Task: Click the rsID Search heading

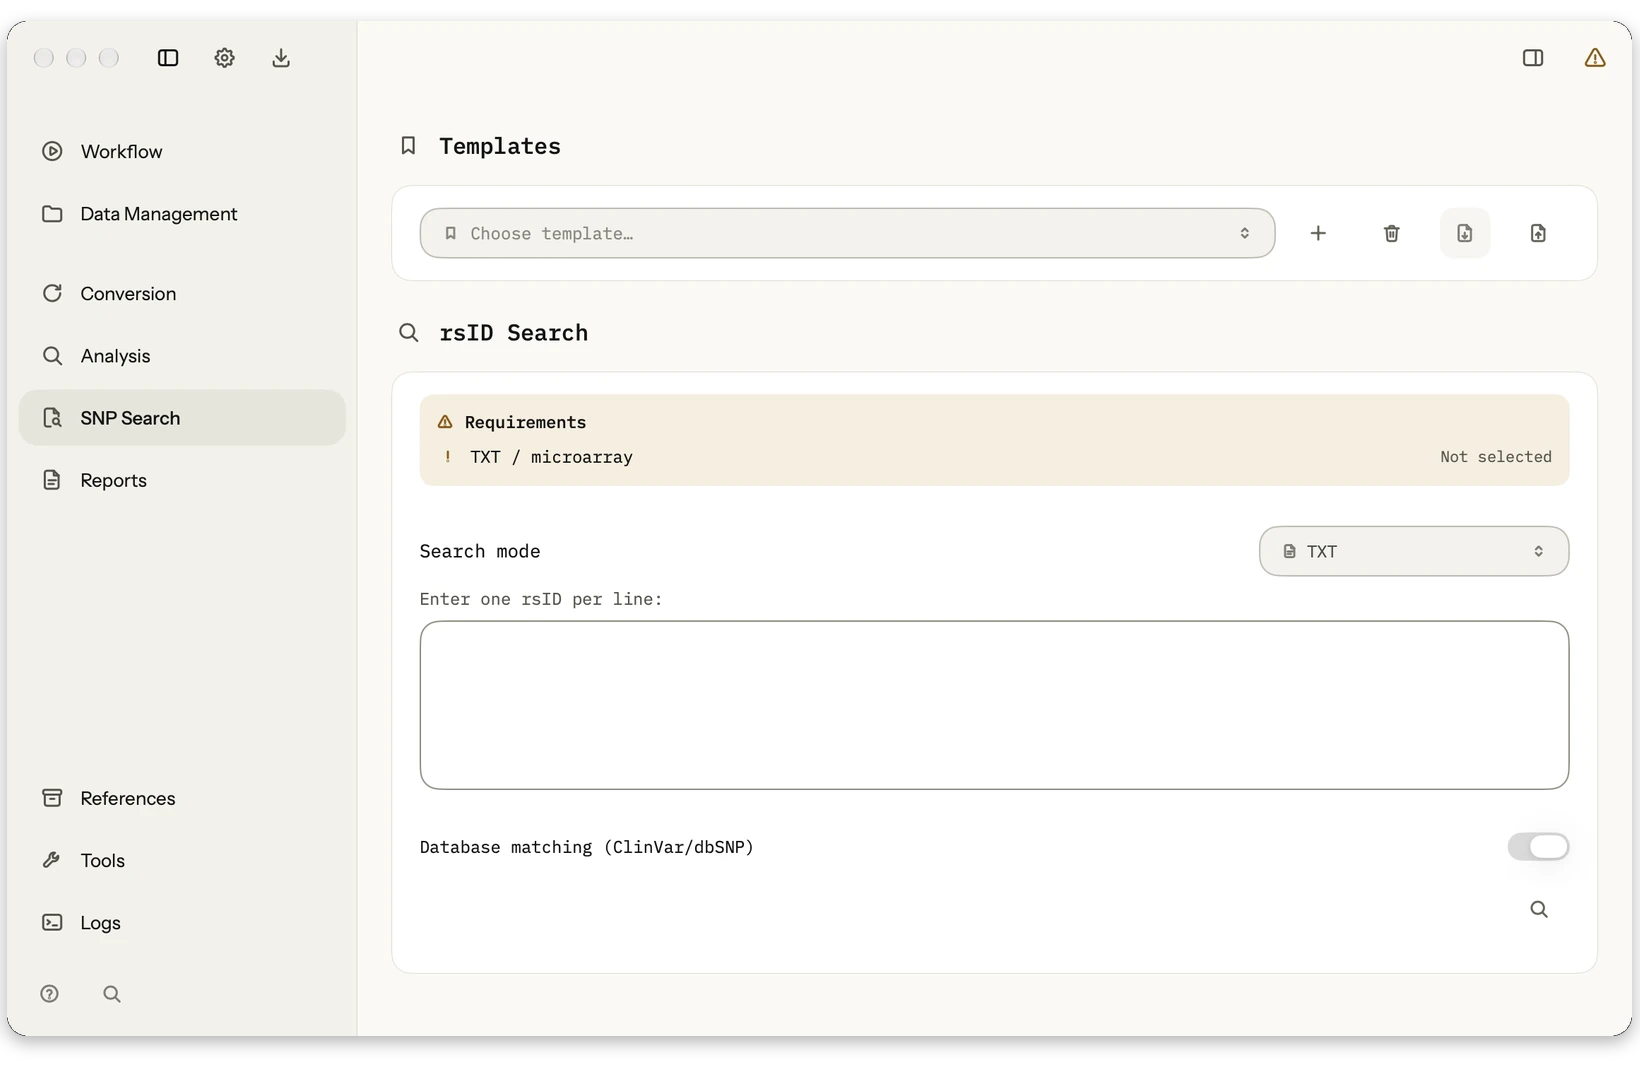Action: tap(514, 333)
